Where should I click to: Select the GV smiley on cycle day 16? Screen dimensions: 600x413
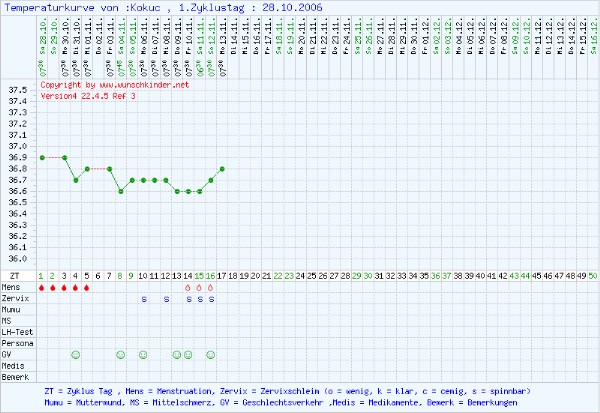pos(211,354)
